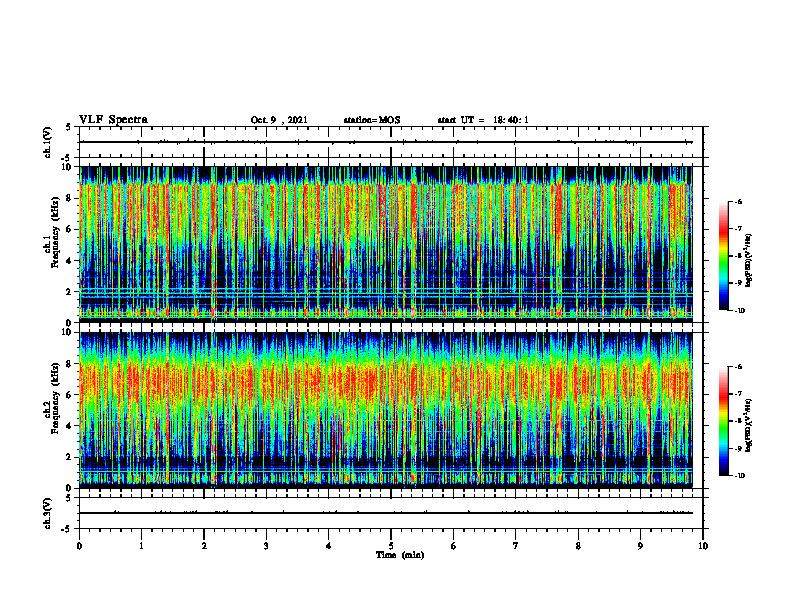
Task: Click the "-10" value on ch.2 colorbar
Action: tap(739, 476)
